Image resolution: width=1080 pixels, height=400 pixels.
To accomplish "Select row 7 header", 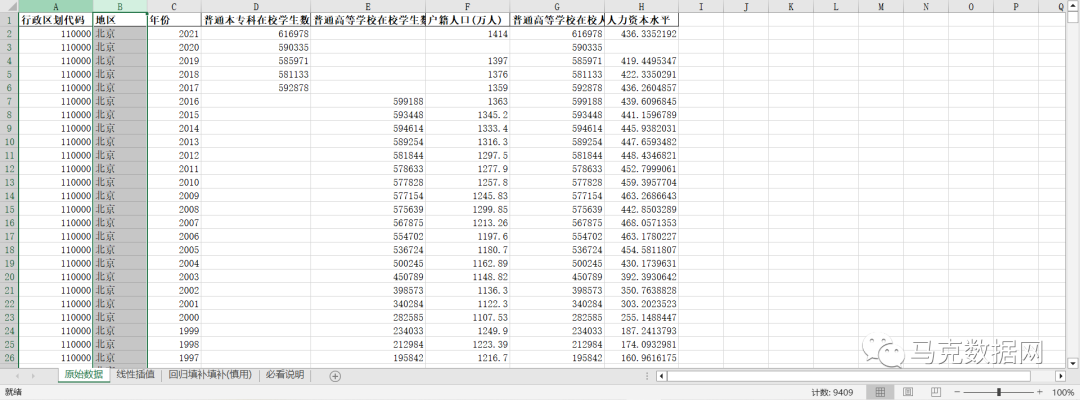I will tap(9, 101).
